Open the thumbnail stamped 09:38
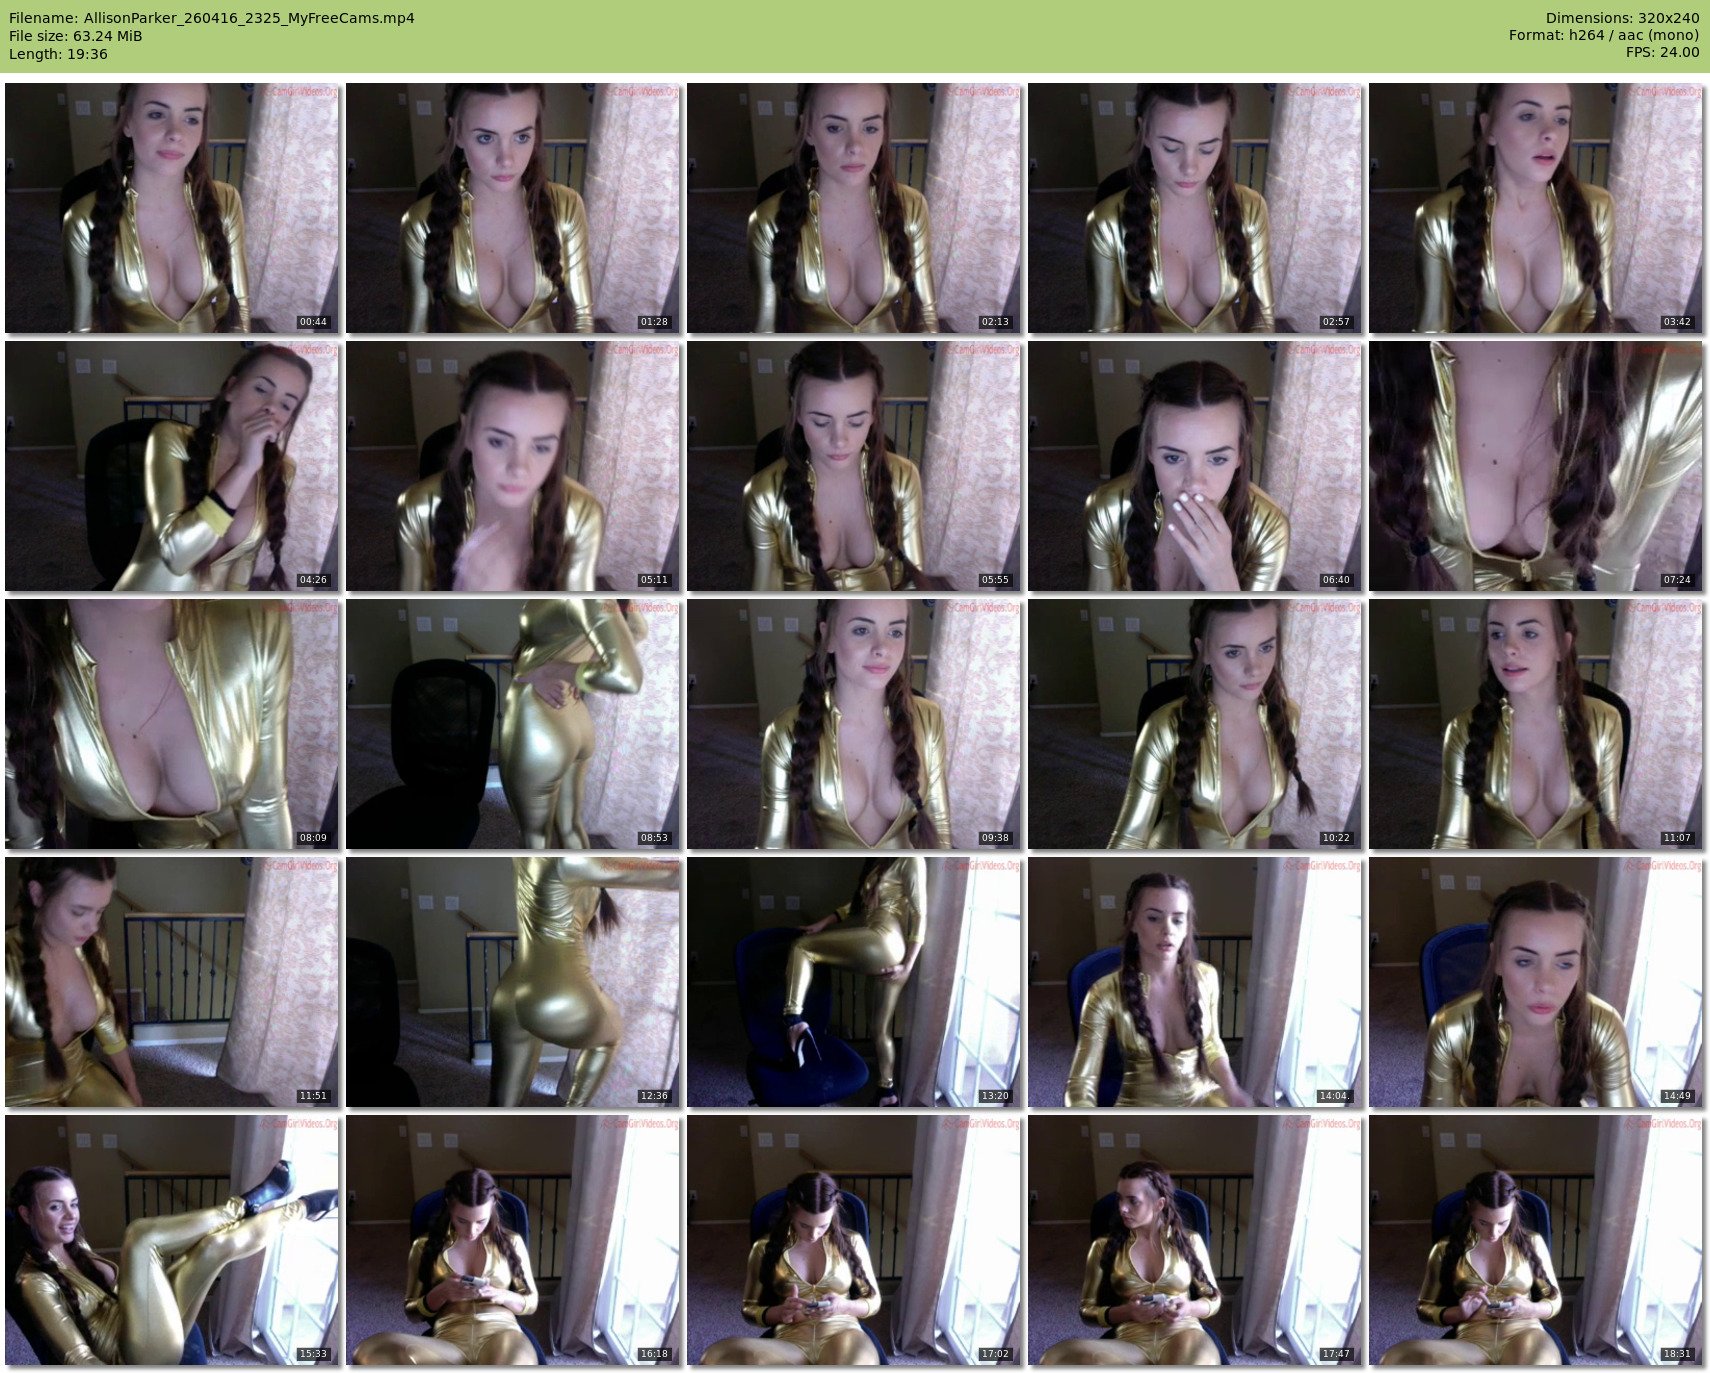1710x1373 pixels. (854, 724)
